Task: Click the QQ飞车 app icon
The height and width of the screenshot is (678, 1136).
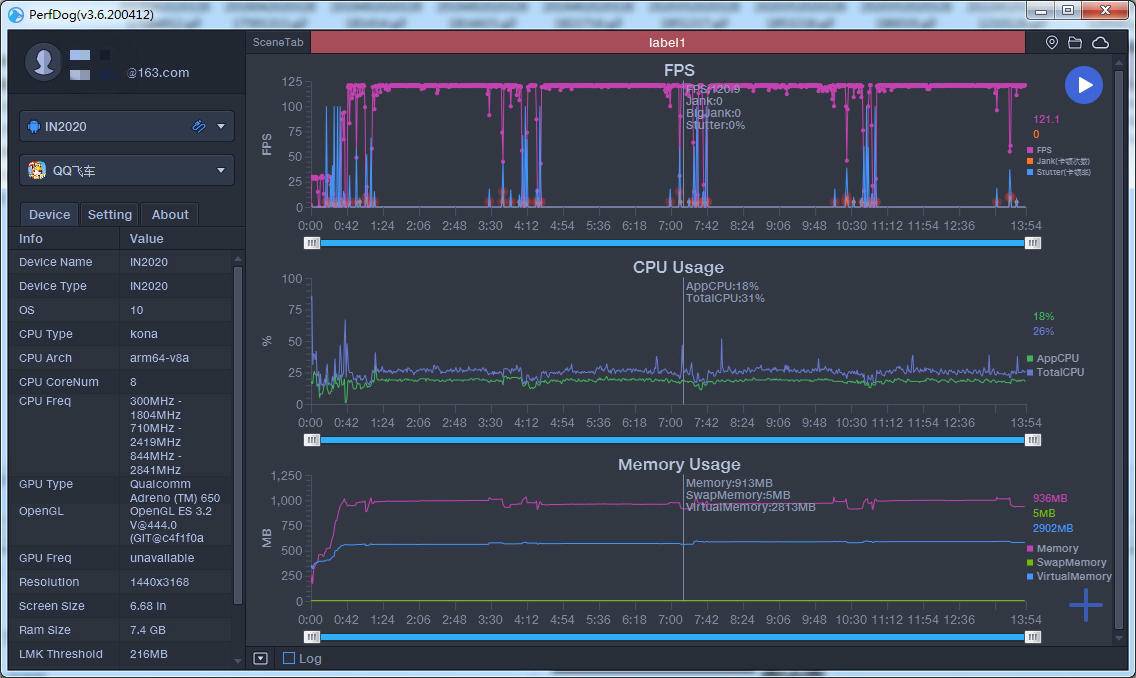Action: click(36, 170)
